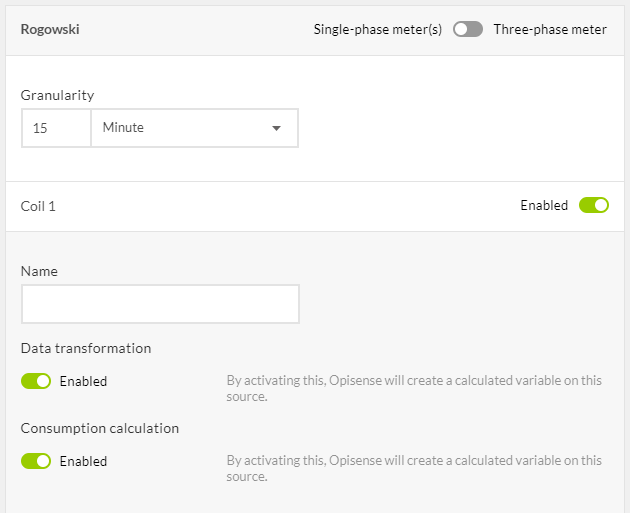
Task: Click the Data transformation heading
Action: 86,348
